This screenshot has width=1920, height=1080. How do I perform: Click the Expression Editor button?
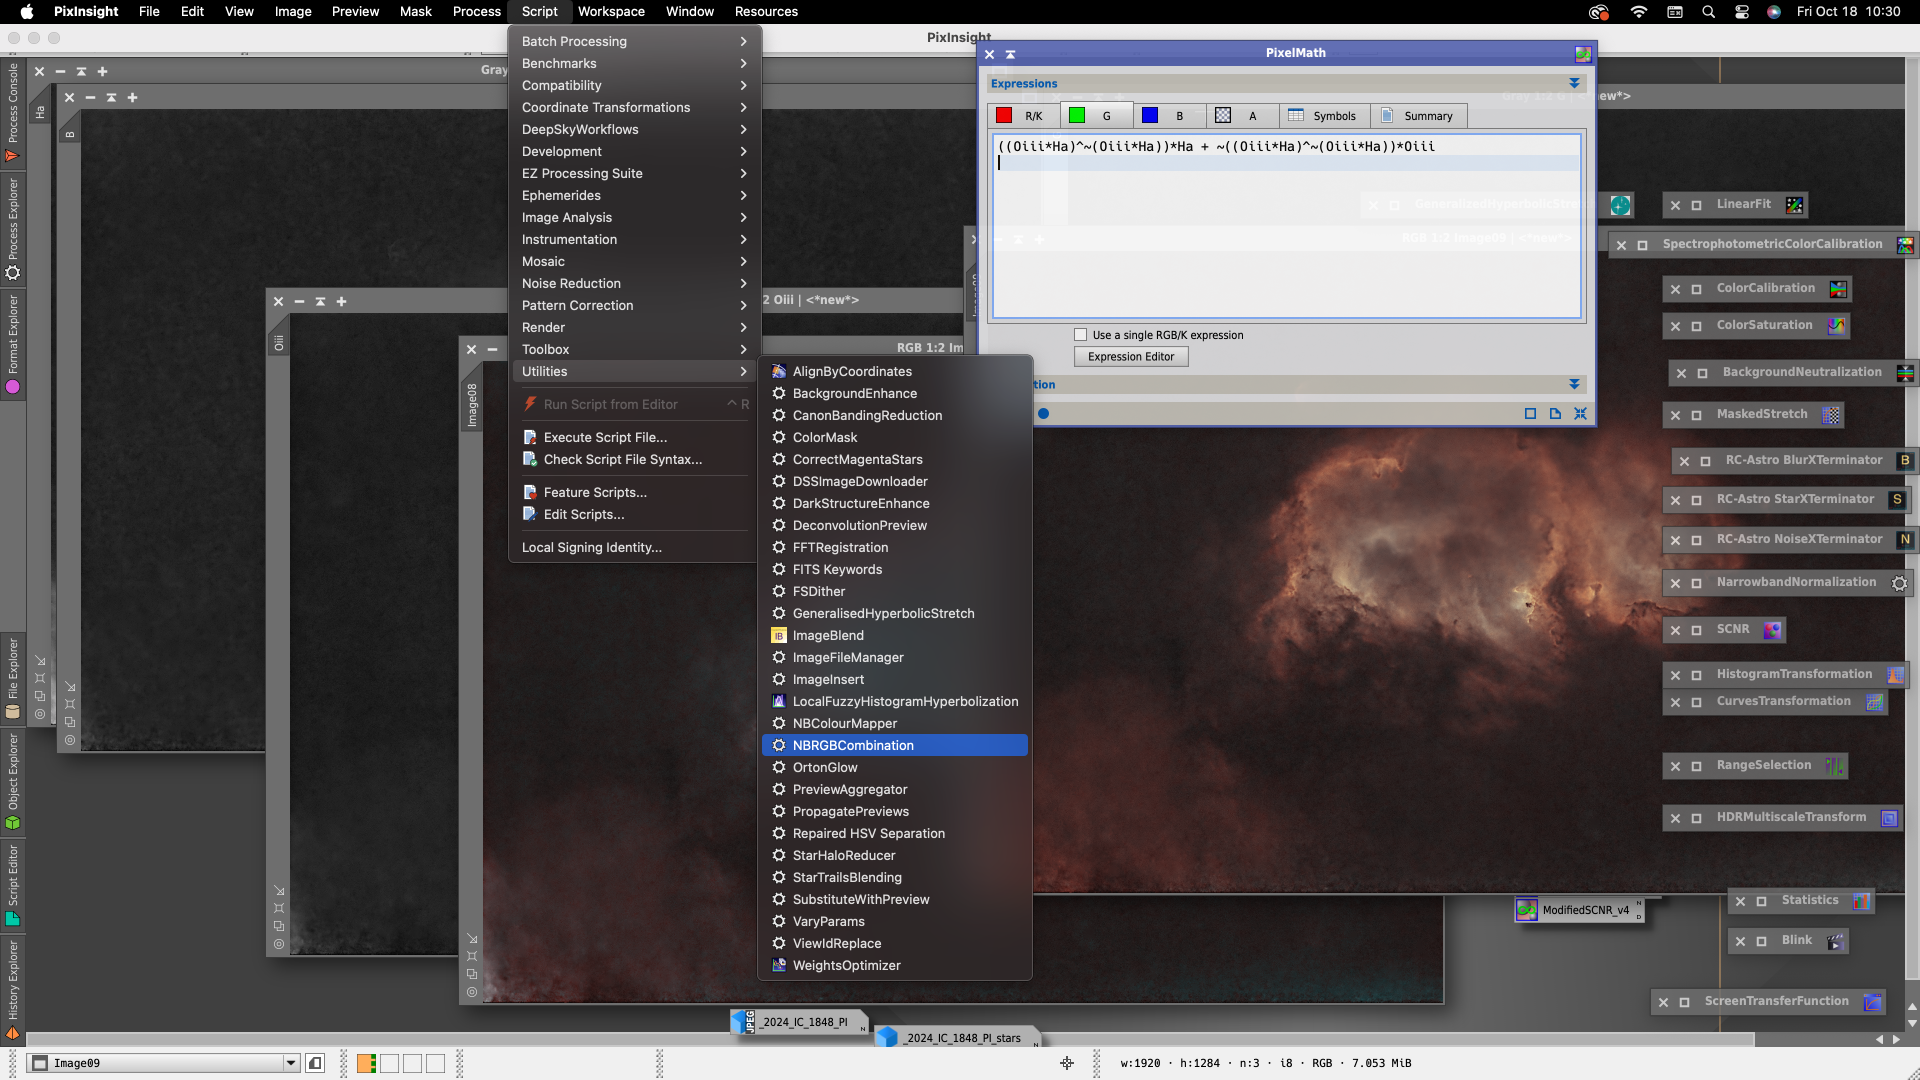point(1131,357)
